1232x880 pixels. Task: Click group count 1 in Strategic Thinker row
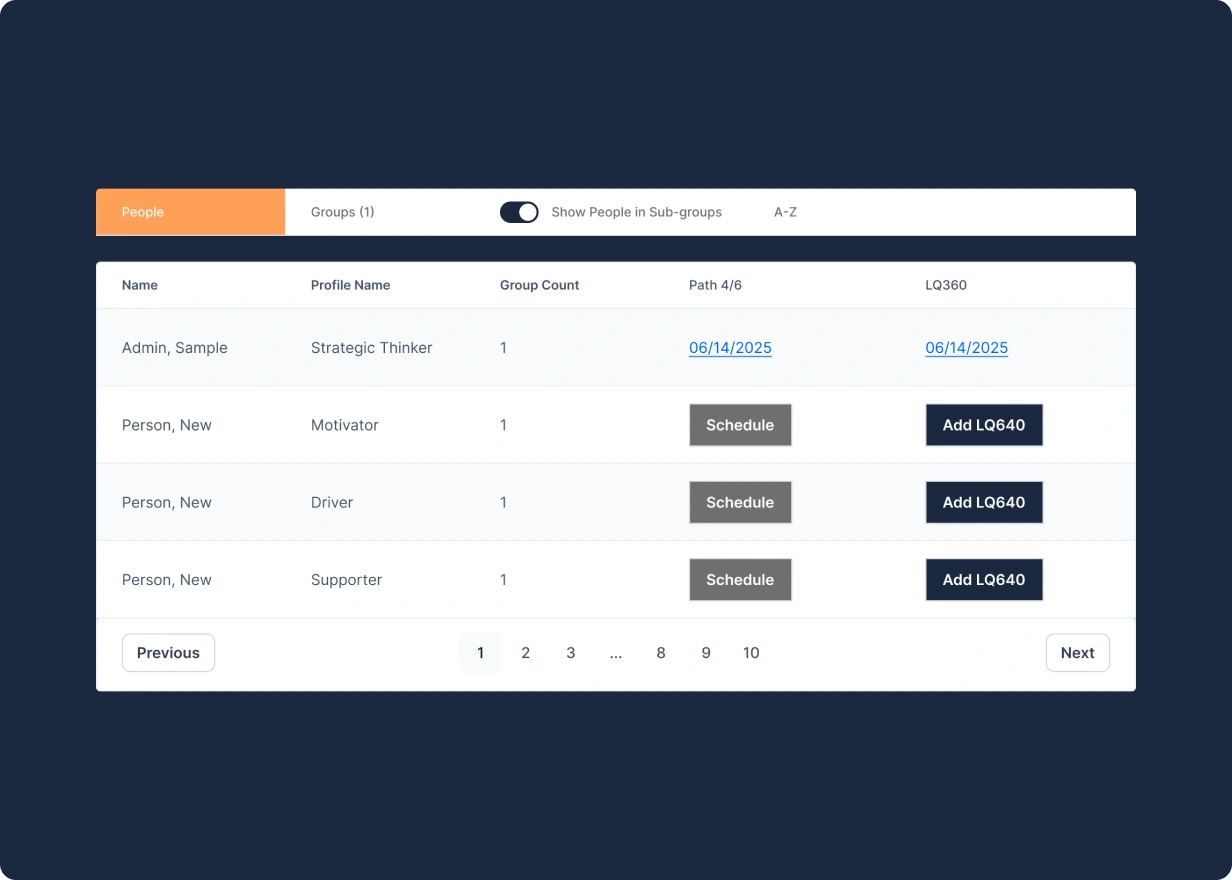pyautogui.click(x=503, y=348)
